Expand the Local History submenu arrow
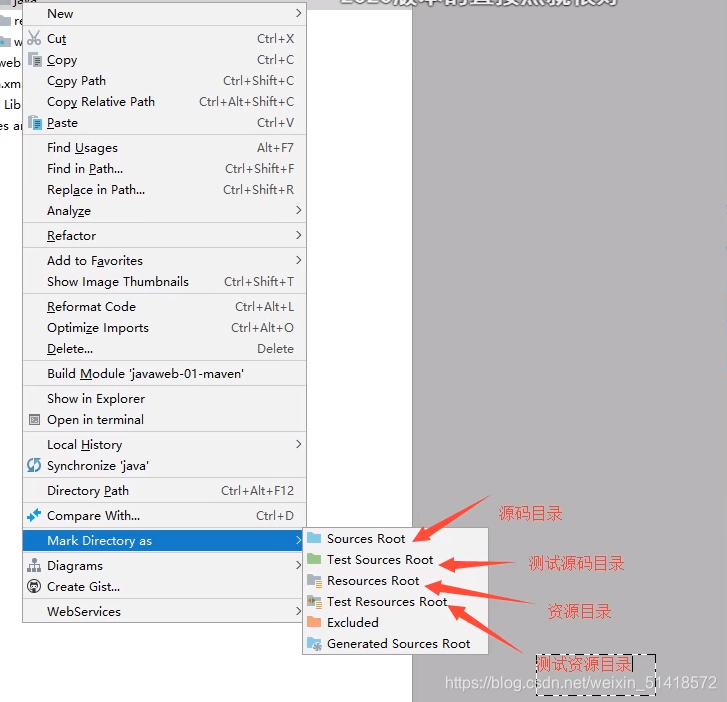This screenshot has width=727, height=702. click(x=299, y=444)
